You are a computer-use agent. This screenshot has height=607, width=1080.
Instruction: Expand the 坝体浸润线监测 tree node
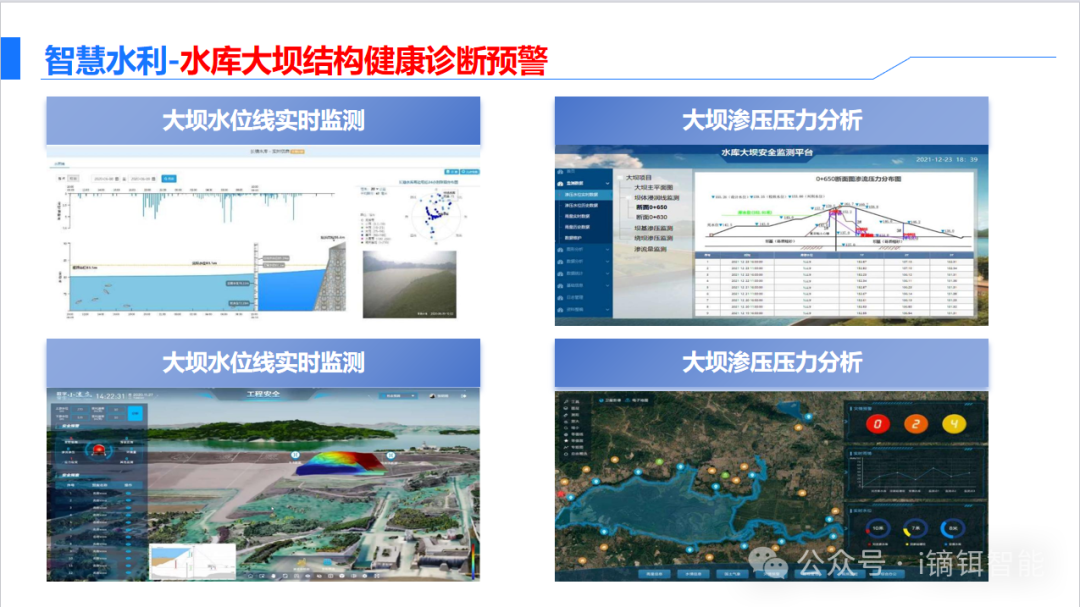click(656, 198)
